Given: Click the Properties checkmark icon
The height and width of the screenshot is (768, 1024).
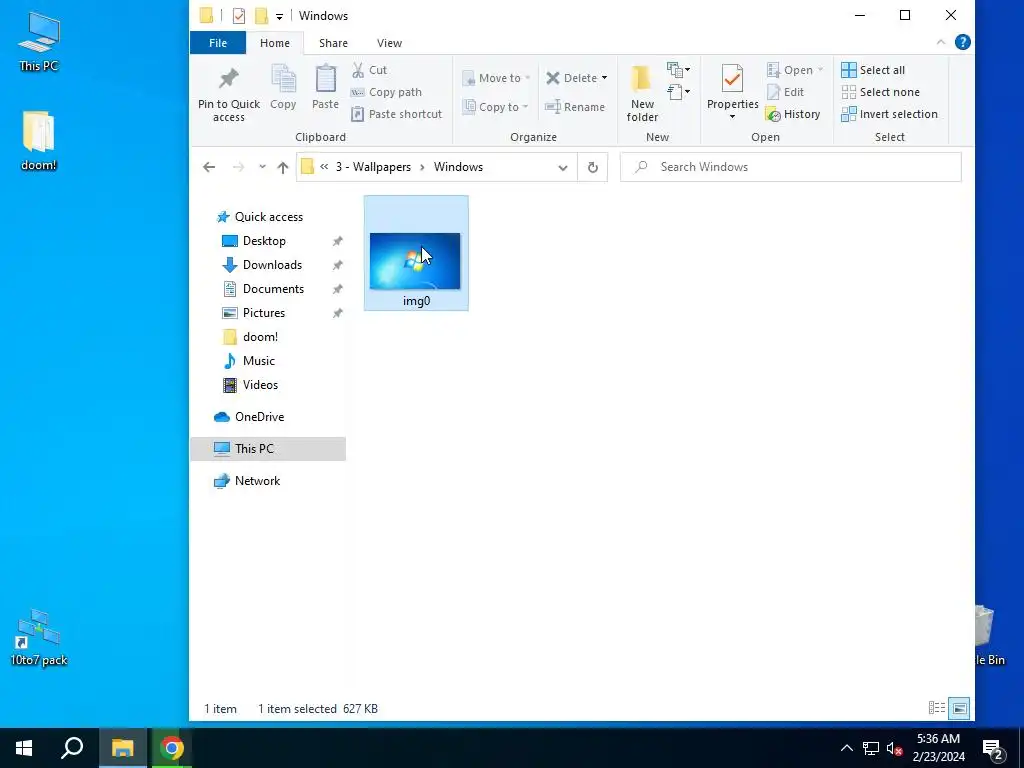Looking at the screenshot, I should coord(732,79).
